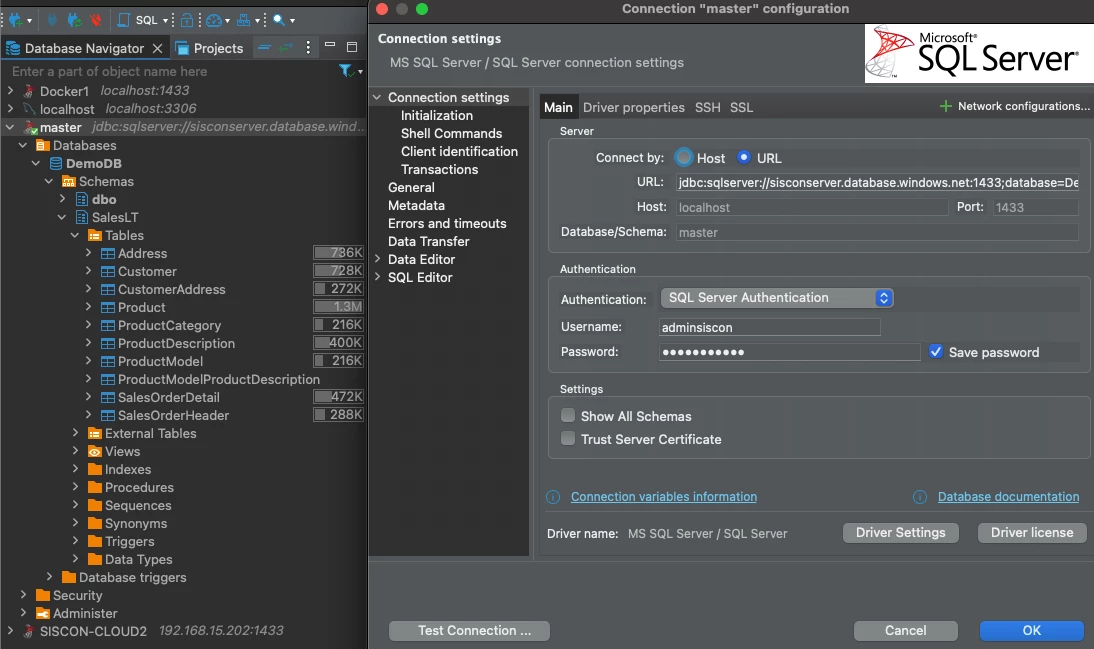Maximize the Database Navigator panel
This screenshot has height=649, width=1094.
tap(352, 47)
